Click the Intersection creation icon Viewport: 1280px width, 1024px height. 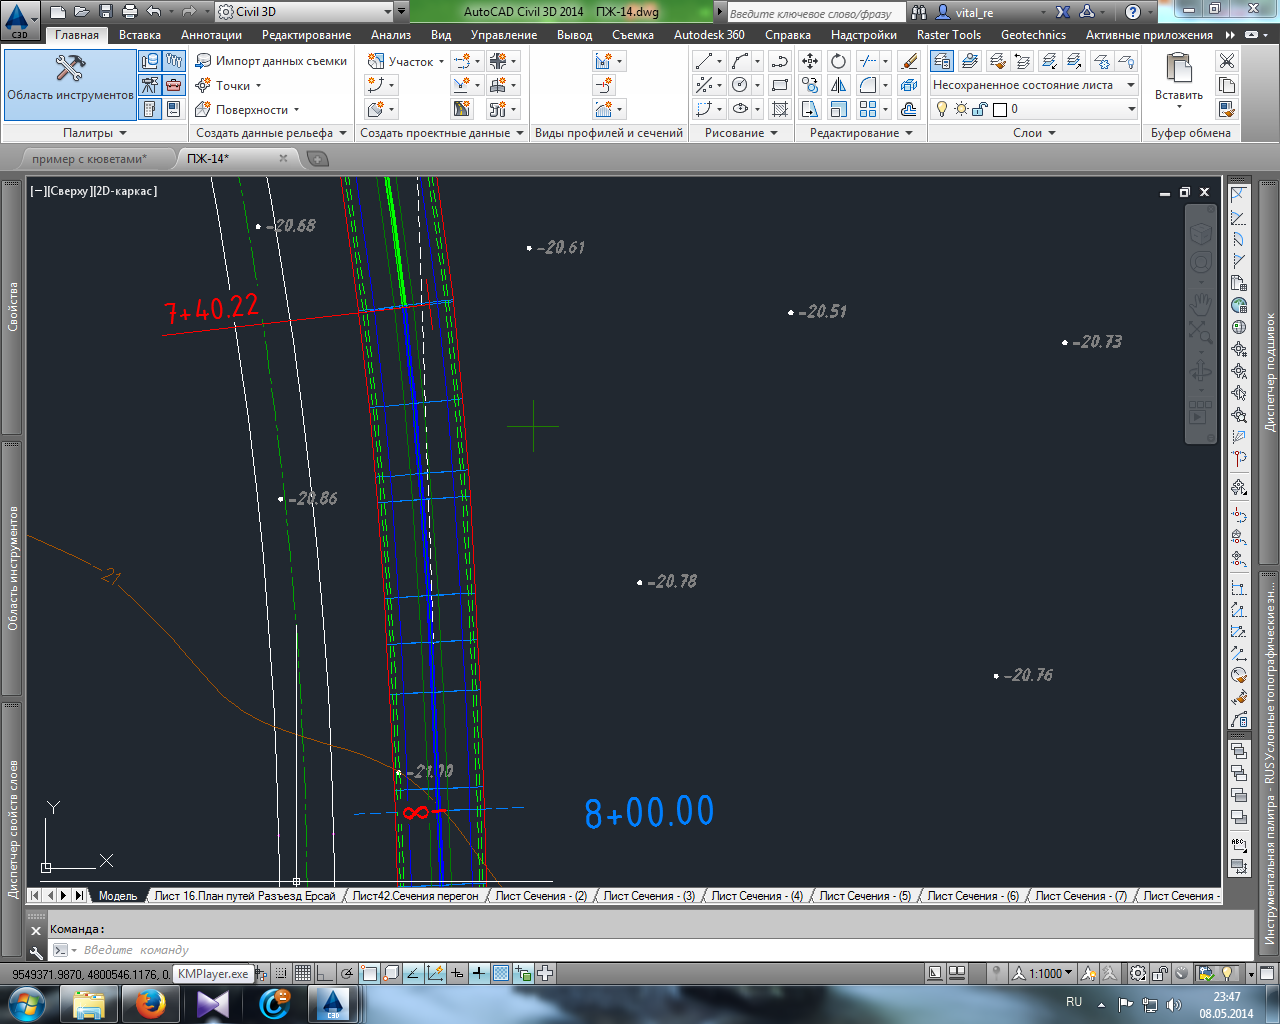pyautogui.click(x=497, y=61)
